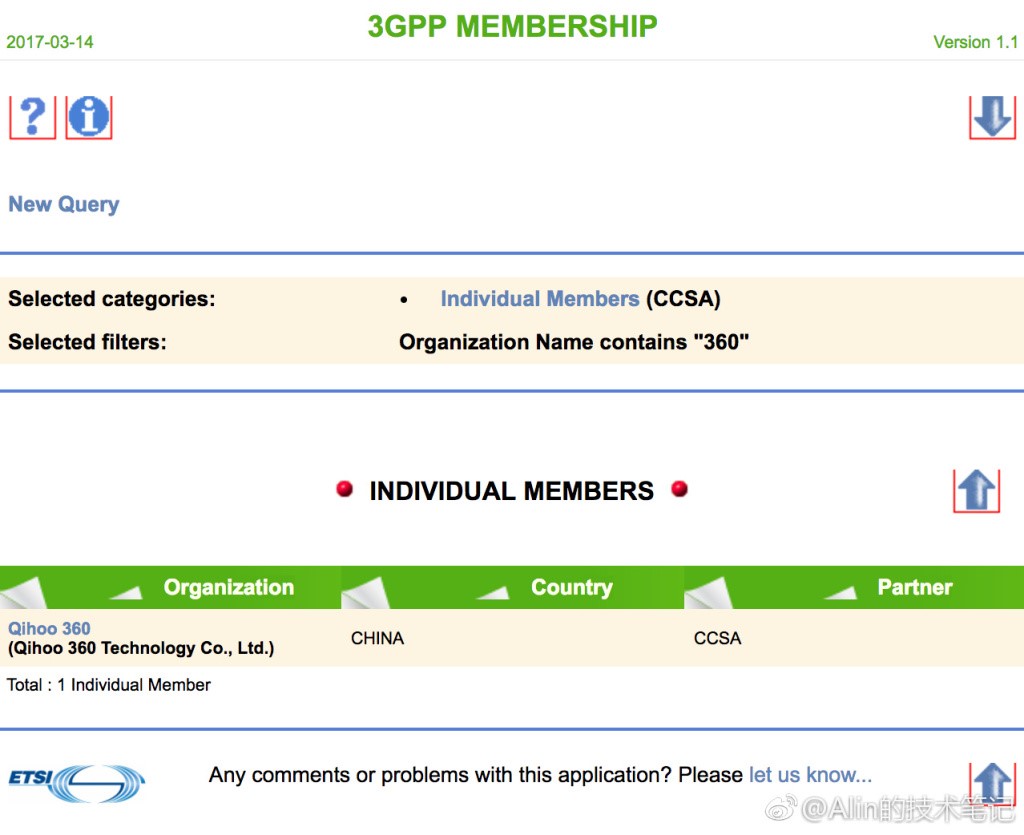Image resolution: width=1024 pixels, height=835 pixels.
Task: Click the up arrow beside Individual Members heading
Action: 976,490
